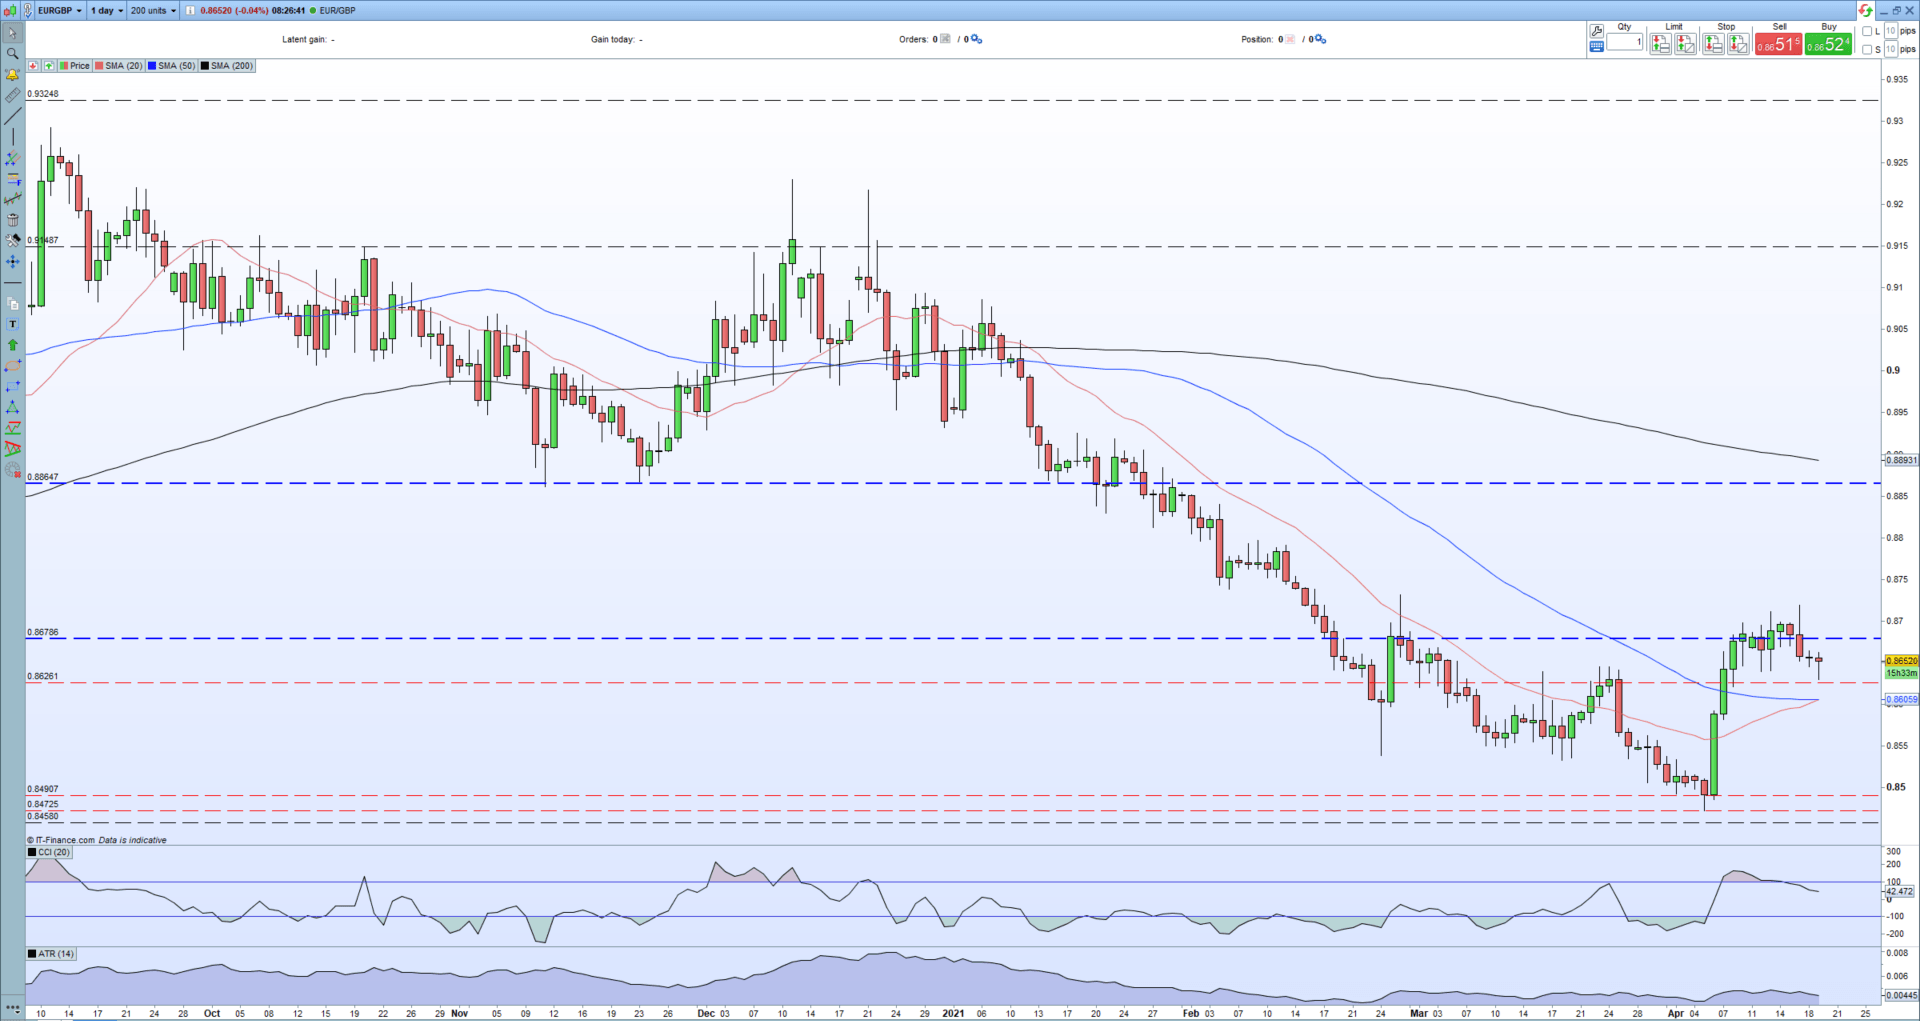Pick the green arrow drawing tool
The image size is (1920, 1021).
pyautogui.click(x=12, y=345)
